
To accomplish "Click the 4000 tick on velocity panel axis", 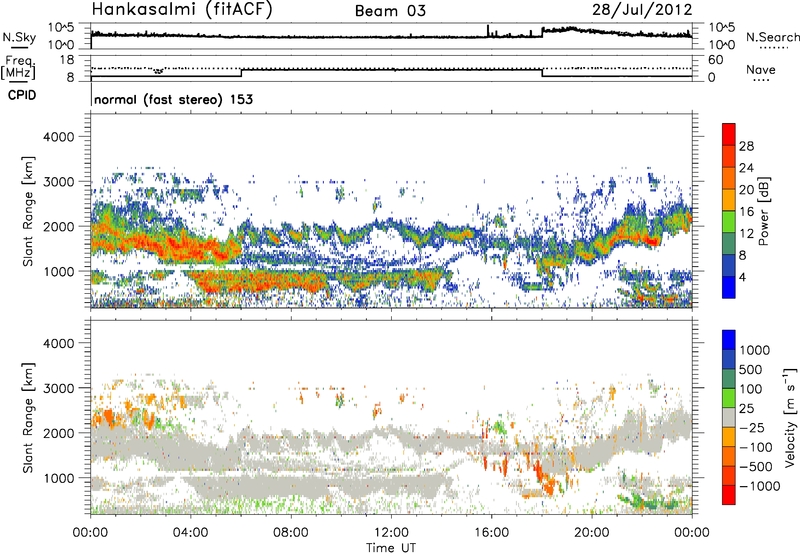I will pyautogui.click(x=58, y=343).
